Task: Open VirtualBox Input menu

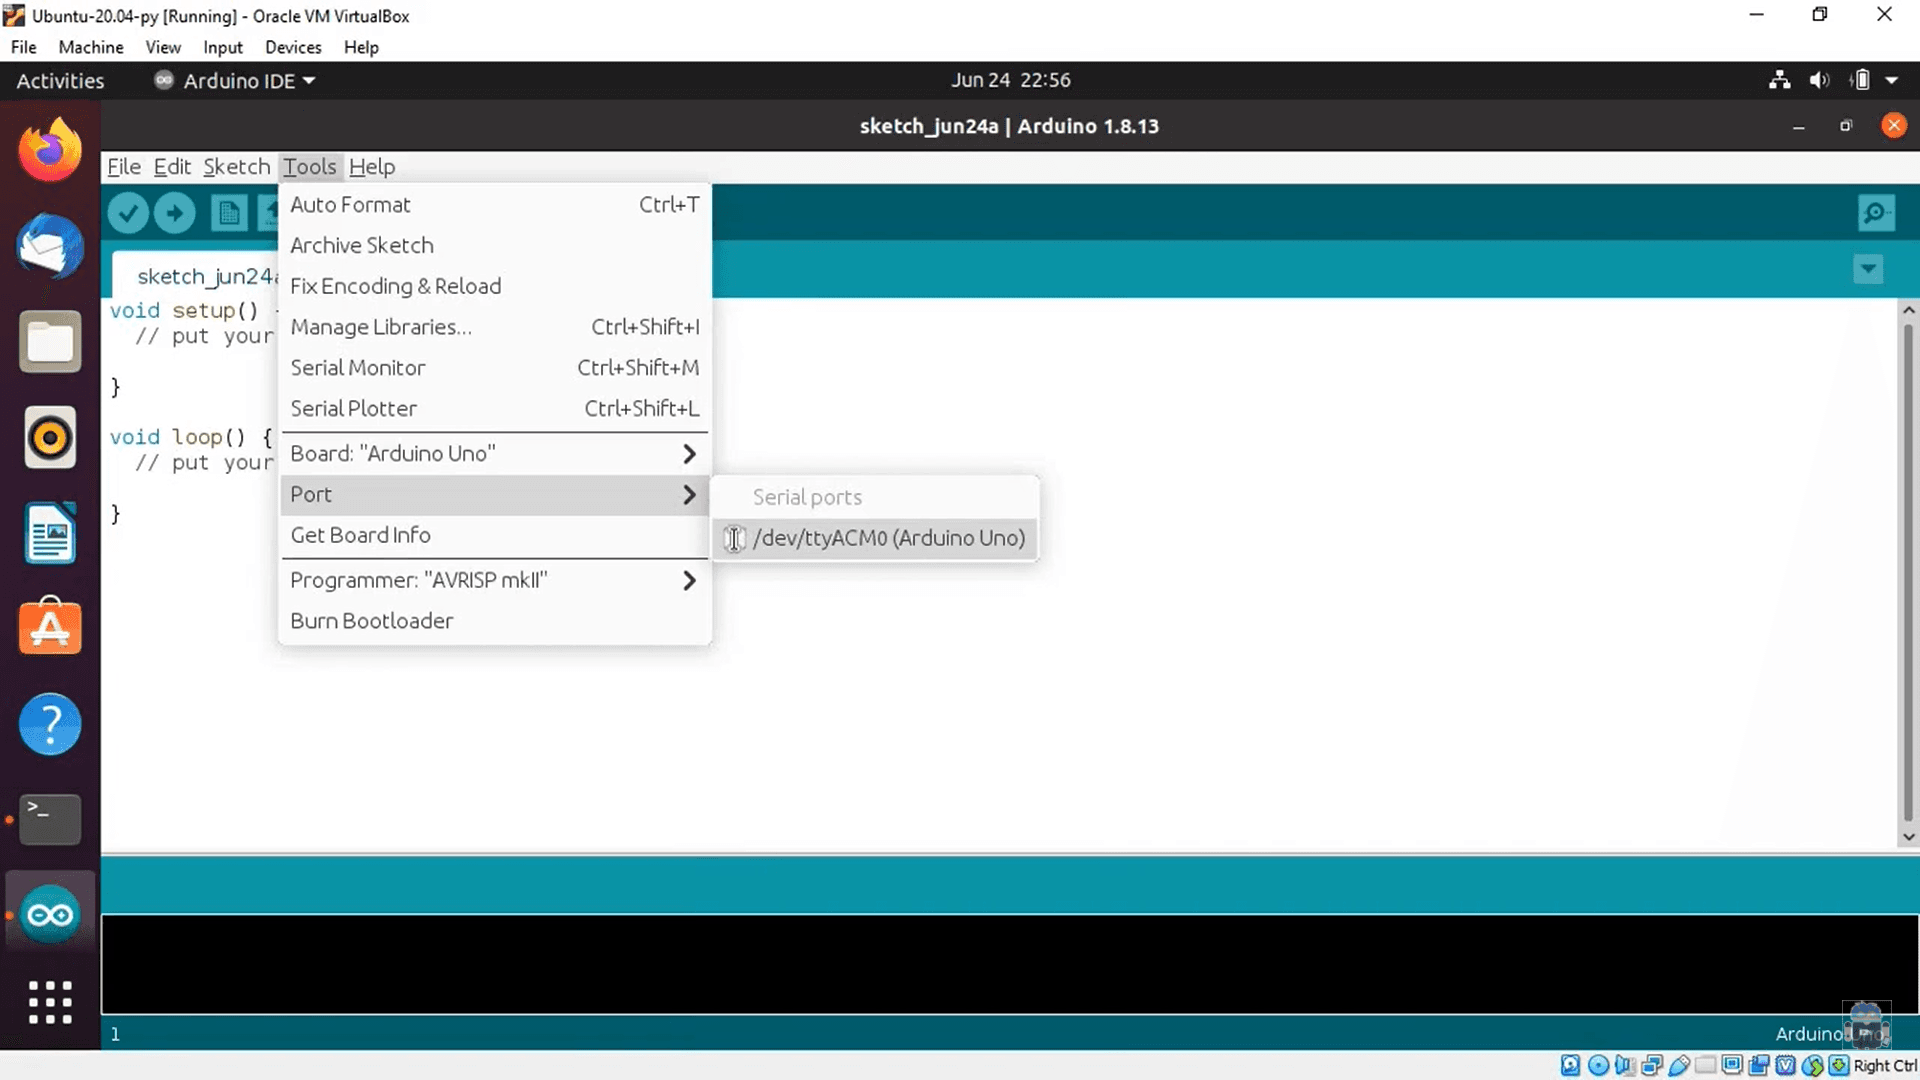Action: (223, 47)
